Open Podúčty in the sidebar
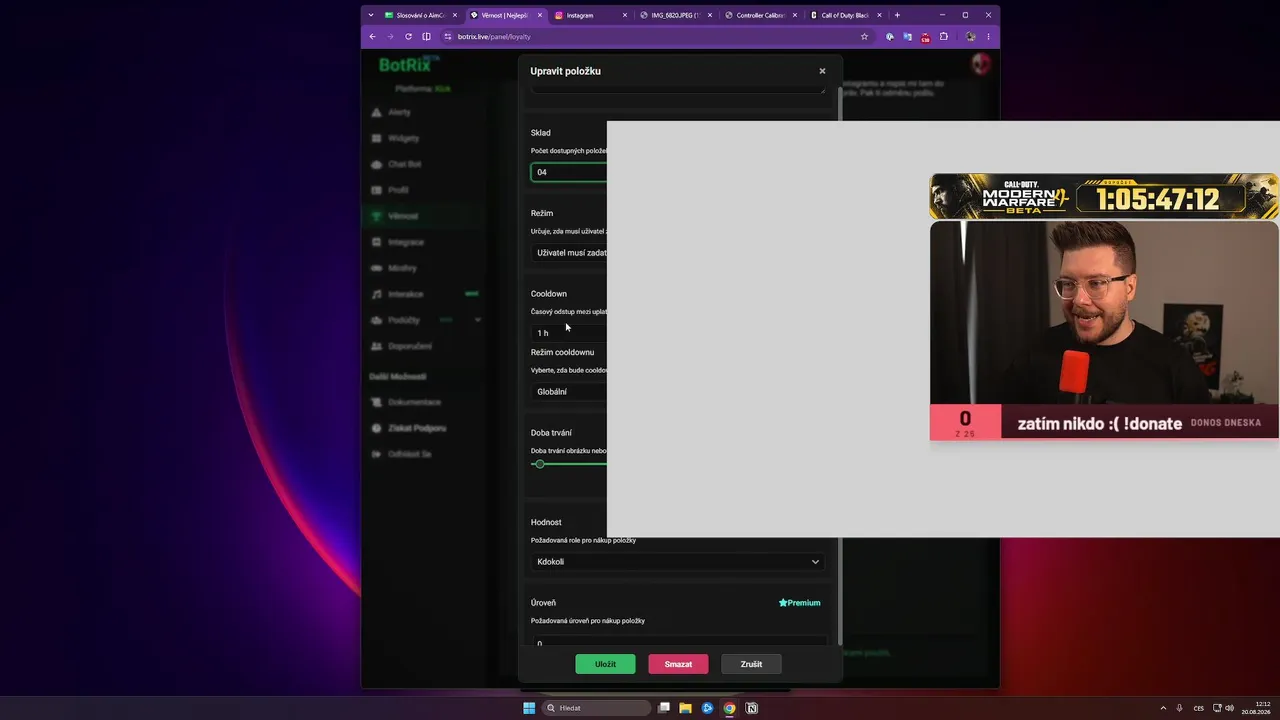1280x720 pixels. (404, 320)
